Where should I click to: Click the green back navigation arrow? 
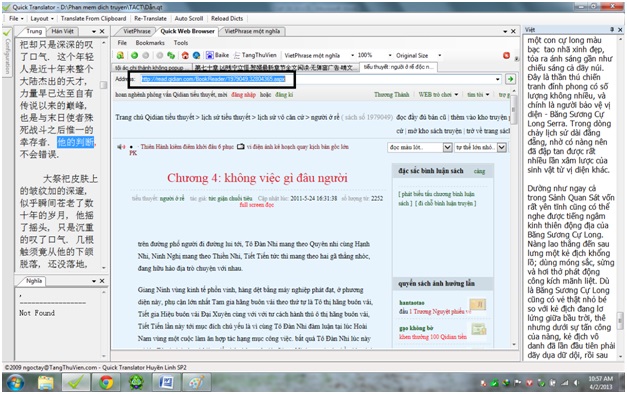tap(134, 55)
